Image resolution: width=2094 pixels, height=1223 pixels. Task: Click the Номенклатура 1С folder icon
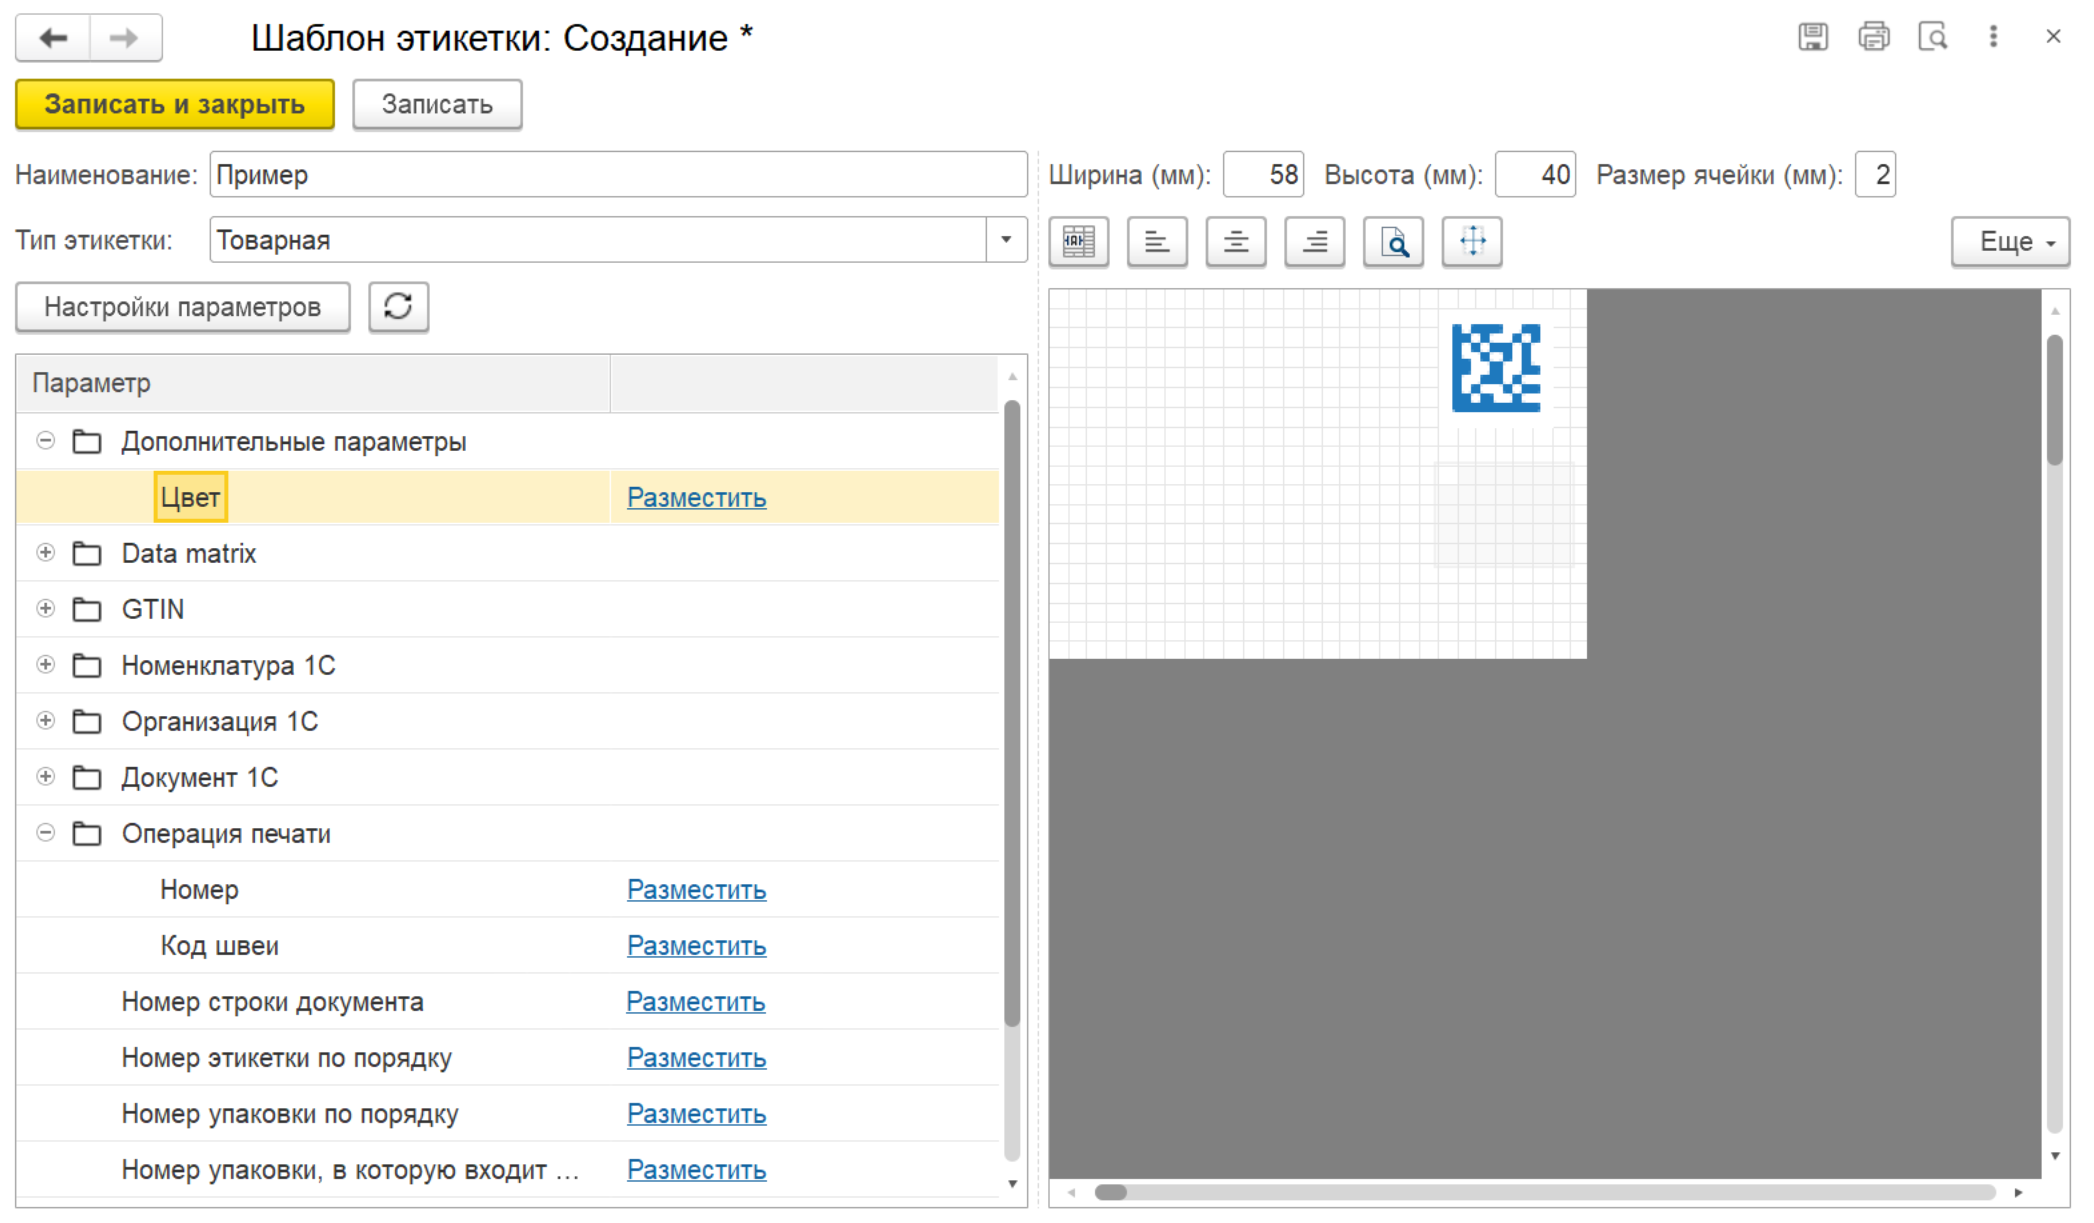coord(87,665)
